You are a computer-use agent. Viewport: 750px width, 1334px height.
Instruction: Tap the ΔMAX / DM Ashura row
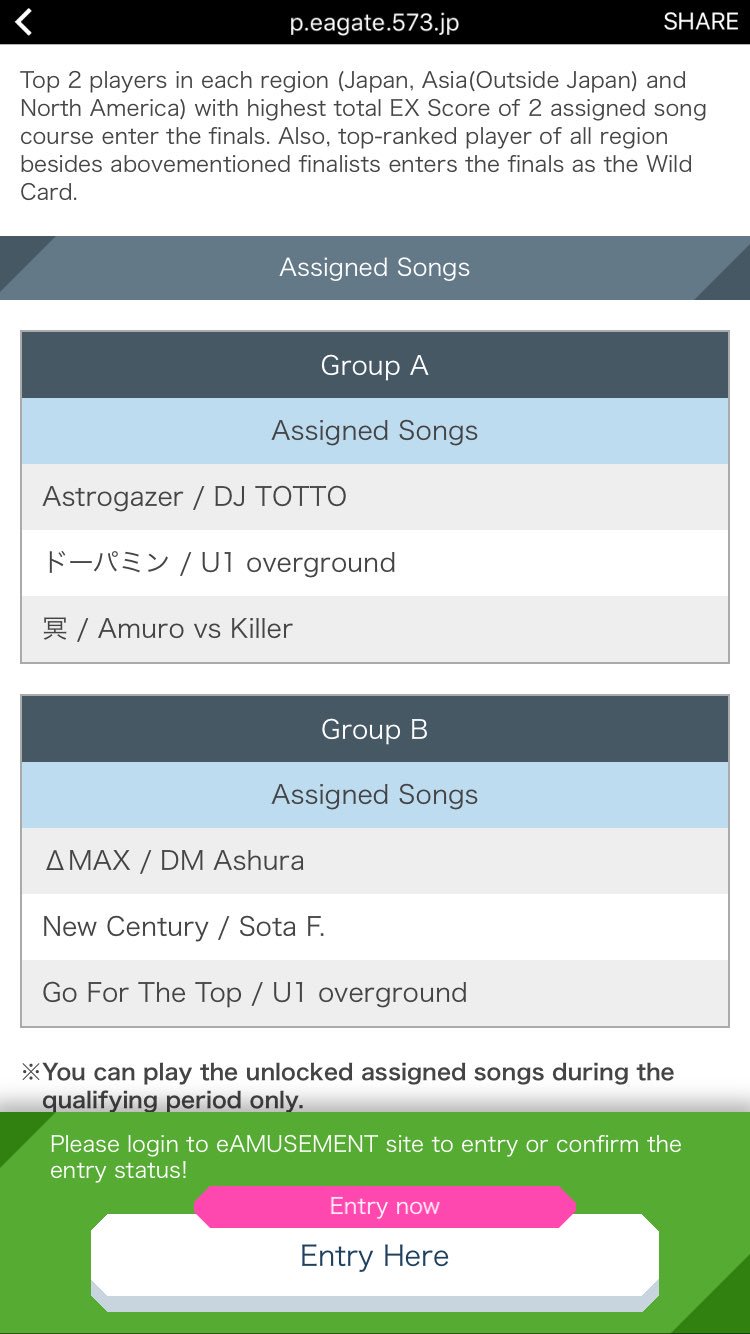tap(375, 861)
